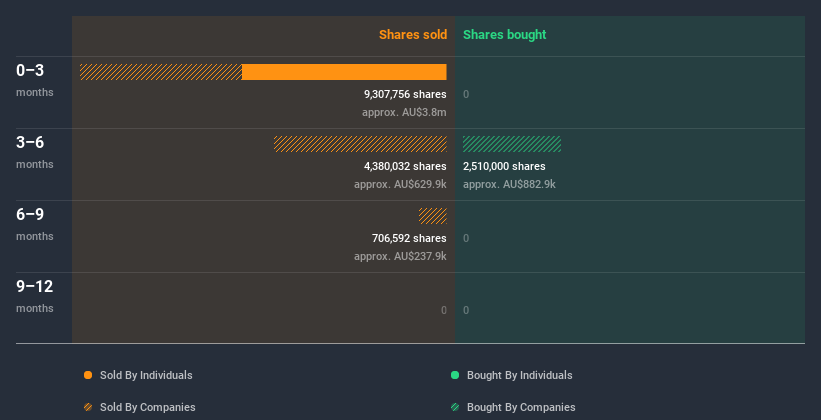Click the approx. AU$3.8m label
Screen dimensions: 821x420
tap(404, 112)
